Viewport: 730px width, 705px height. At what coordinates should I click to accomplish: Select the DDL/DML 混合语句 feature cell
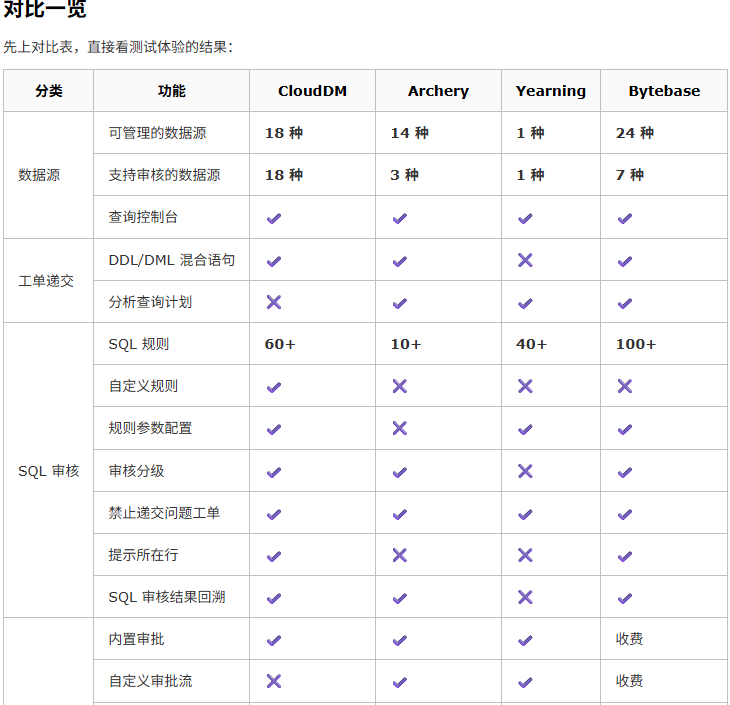(x=172, y=260)
